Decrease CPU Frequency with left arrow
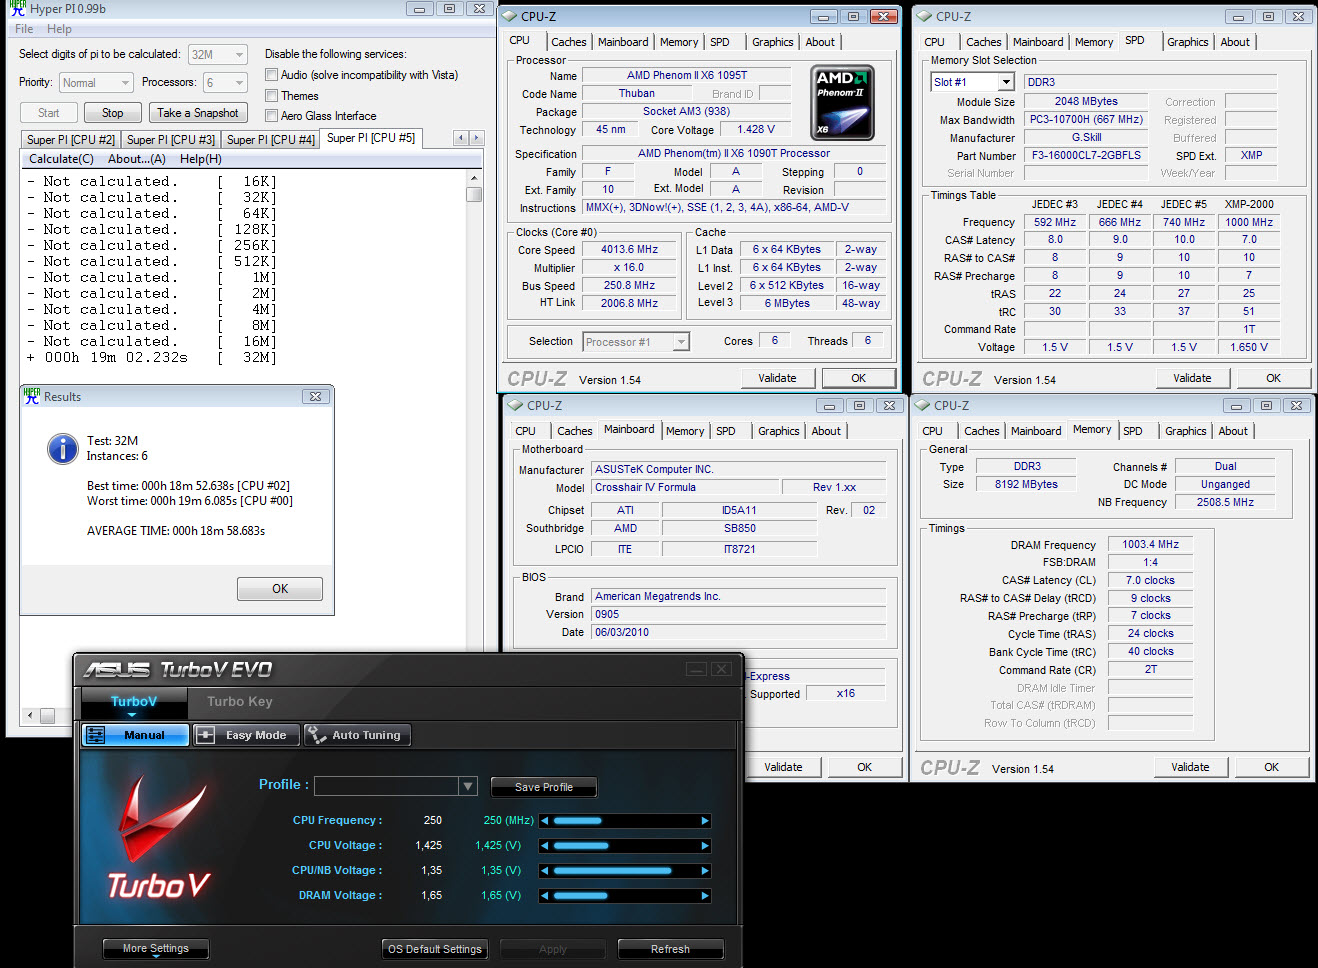 pyautogui.click(x=545, y=821)
